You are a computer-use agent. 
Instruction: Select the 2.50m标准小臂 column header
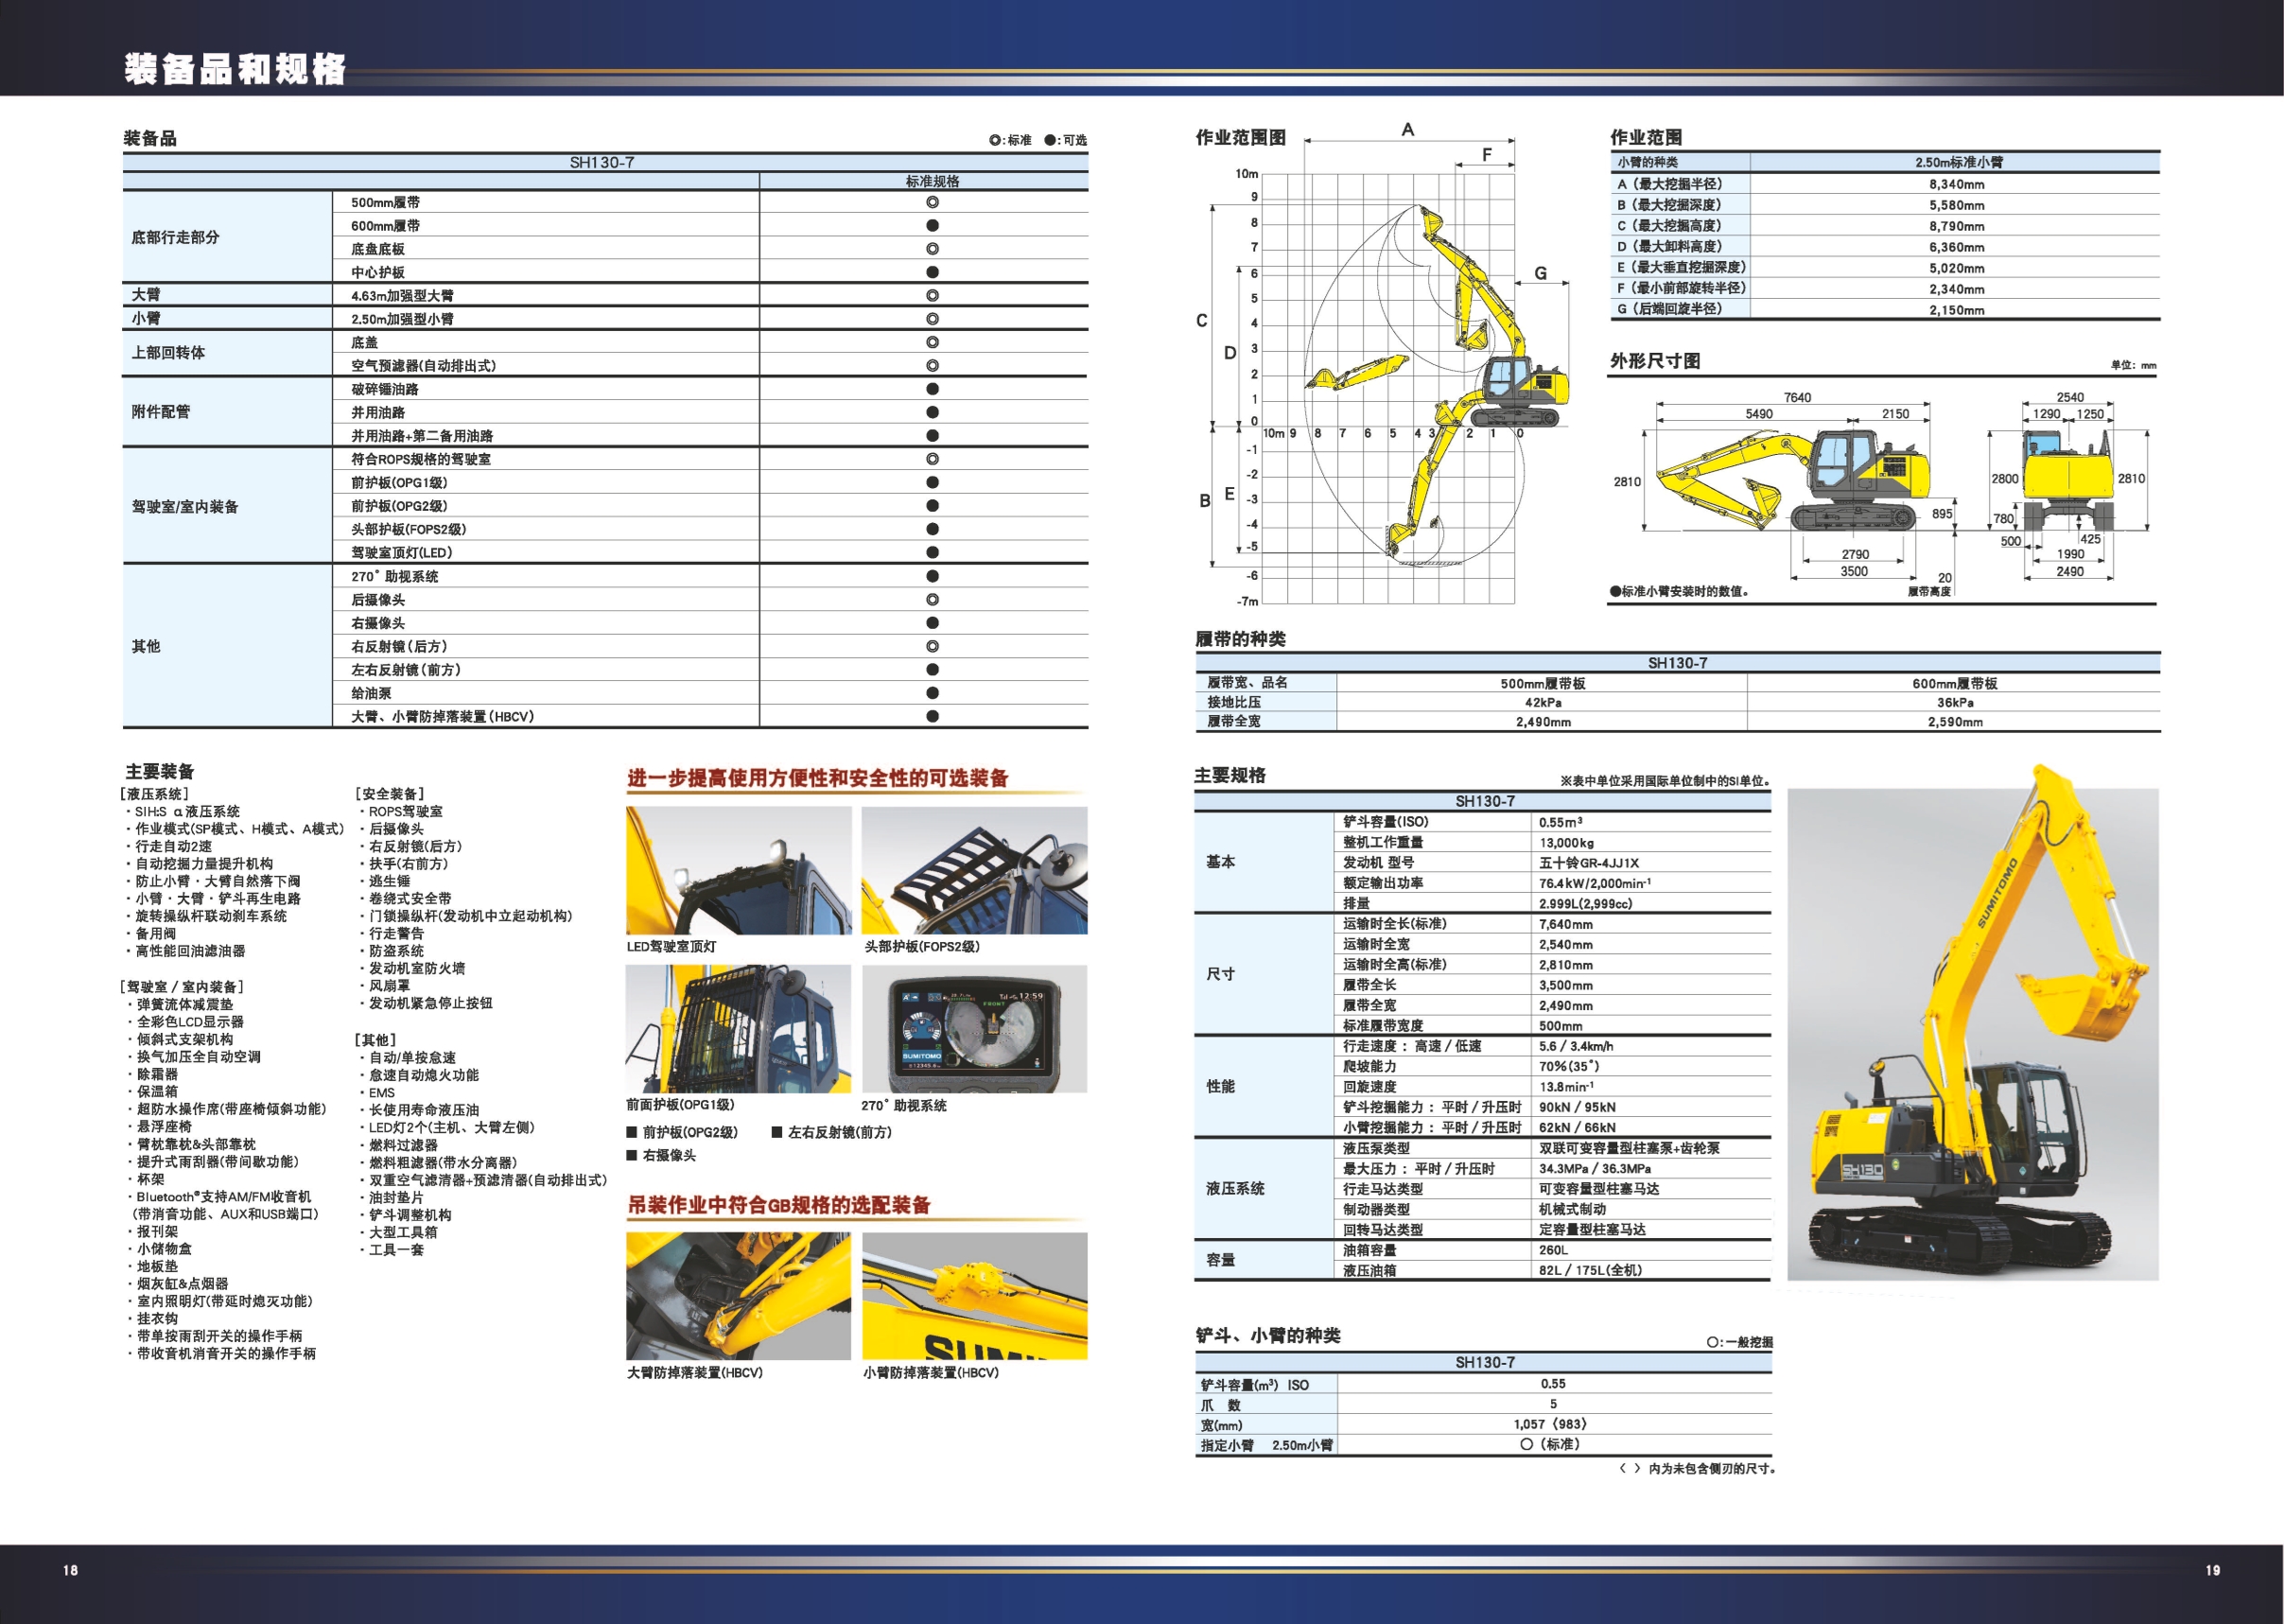click(1959, 163)
